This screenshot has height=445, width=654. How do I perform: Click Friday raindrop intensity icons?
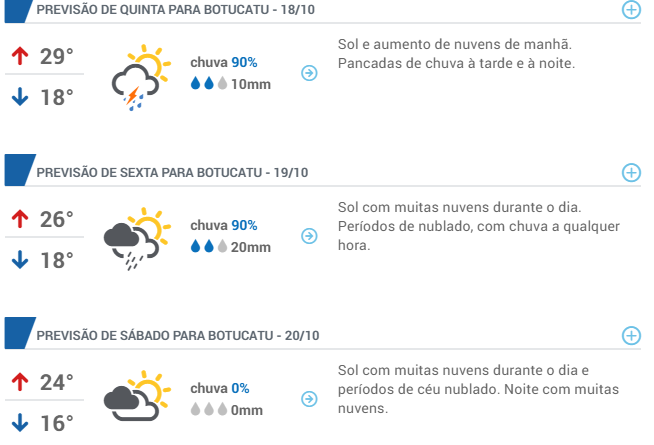[x=209, y=246]
